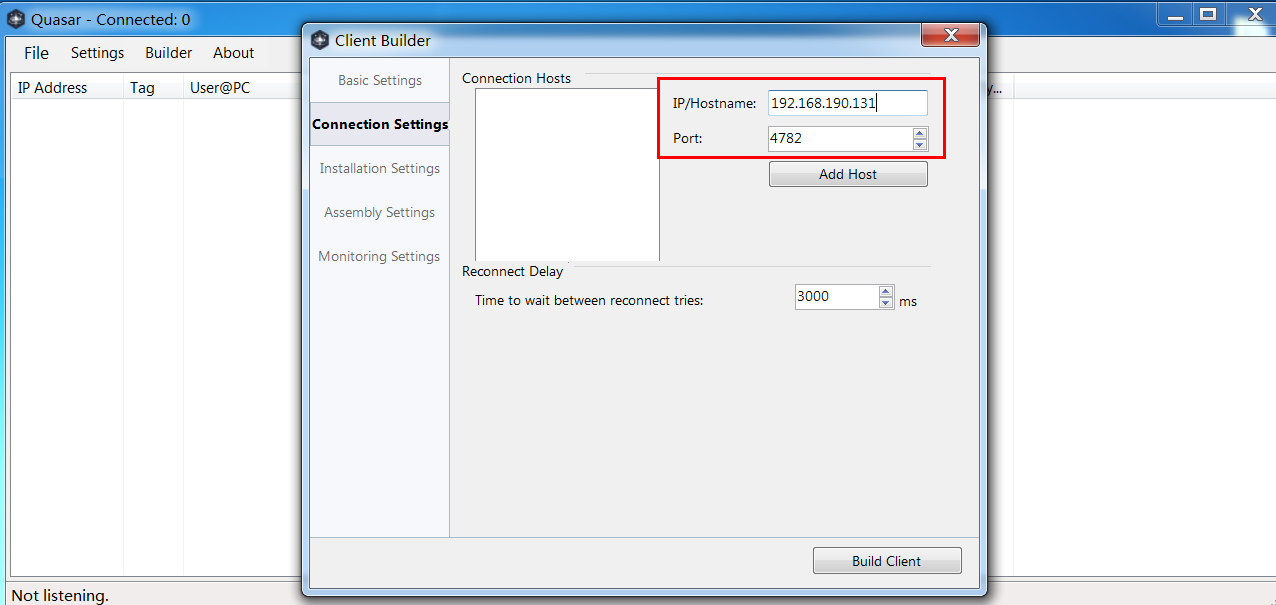This screenshot has height=605, width=1276.
Task: Open the Settings menu in Quasar
Action: coord(97,53)
